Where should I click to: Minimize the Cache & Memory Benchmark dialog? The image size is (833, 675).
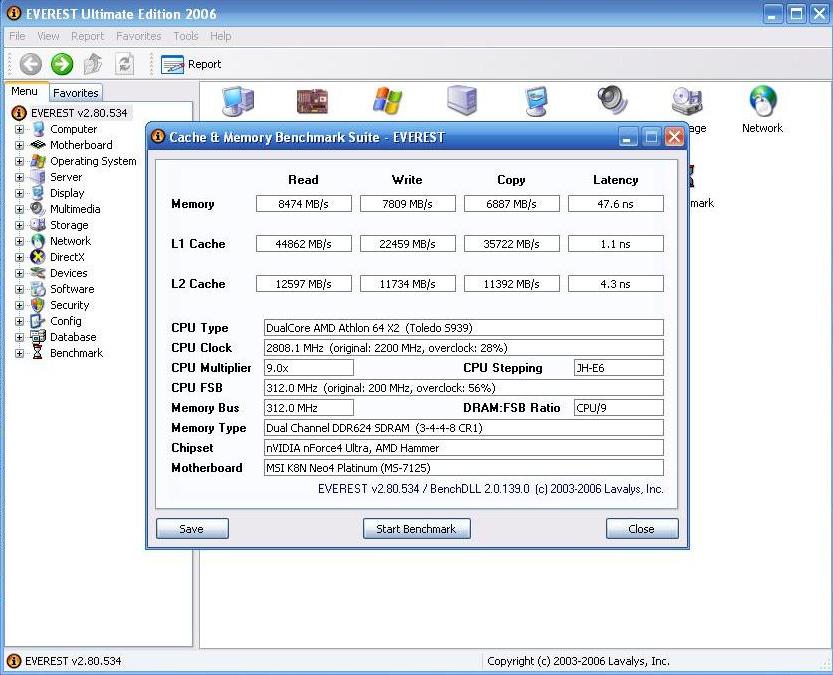click(x=627, y=138)
